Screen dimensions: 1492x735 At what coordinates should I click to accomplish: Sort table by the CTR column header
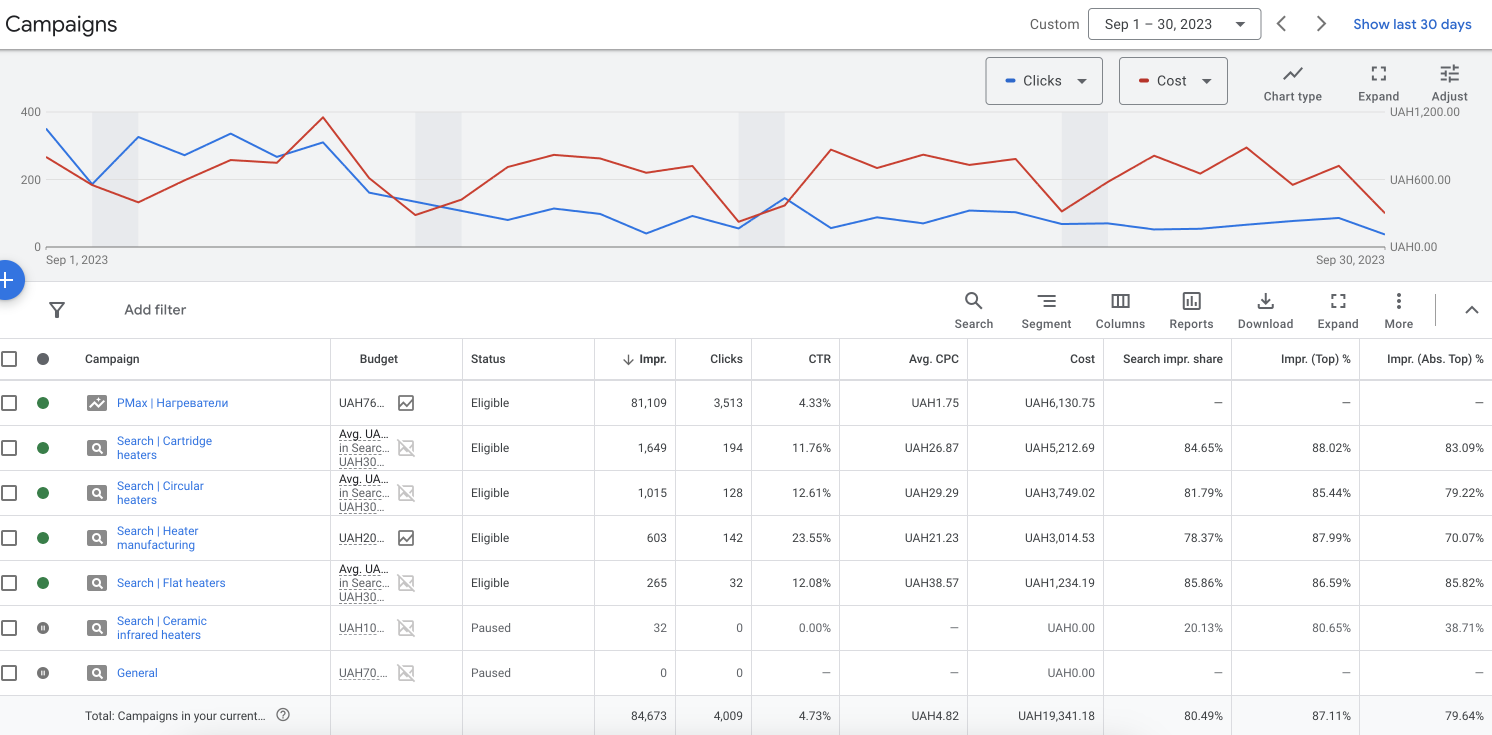819,359
